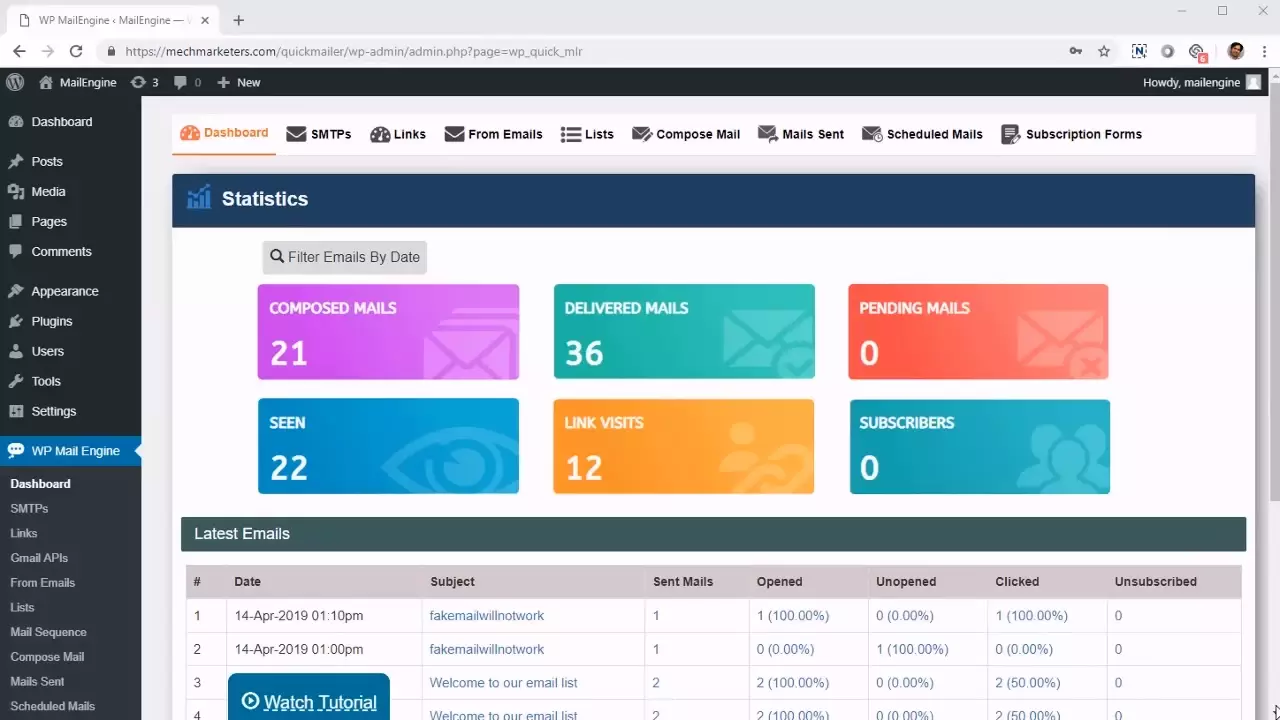Click the Subscribers card
The image size is (1280, 720).
[979, 446]
